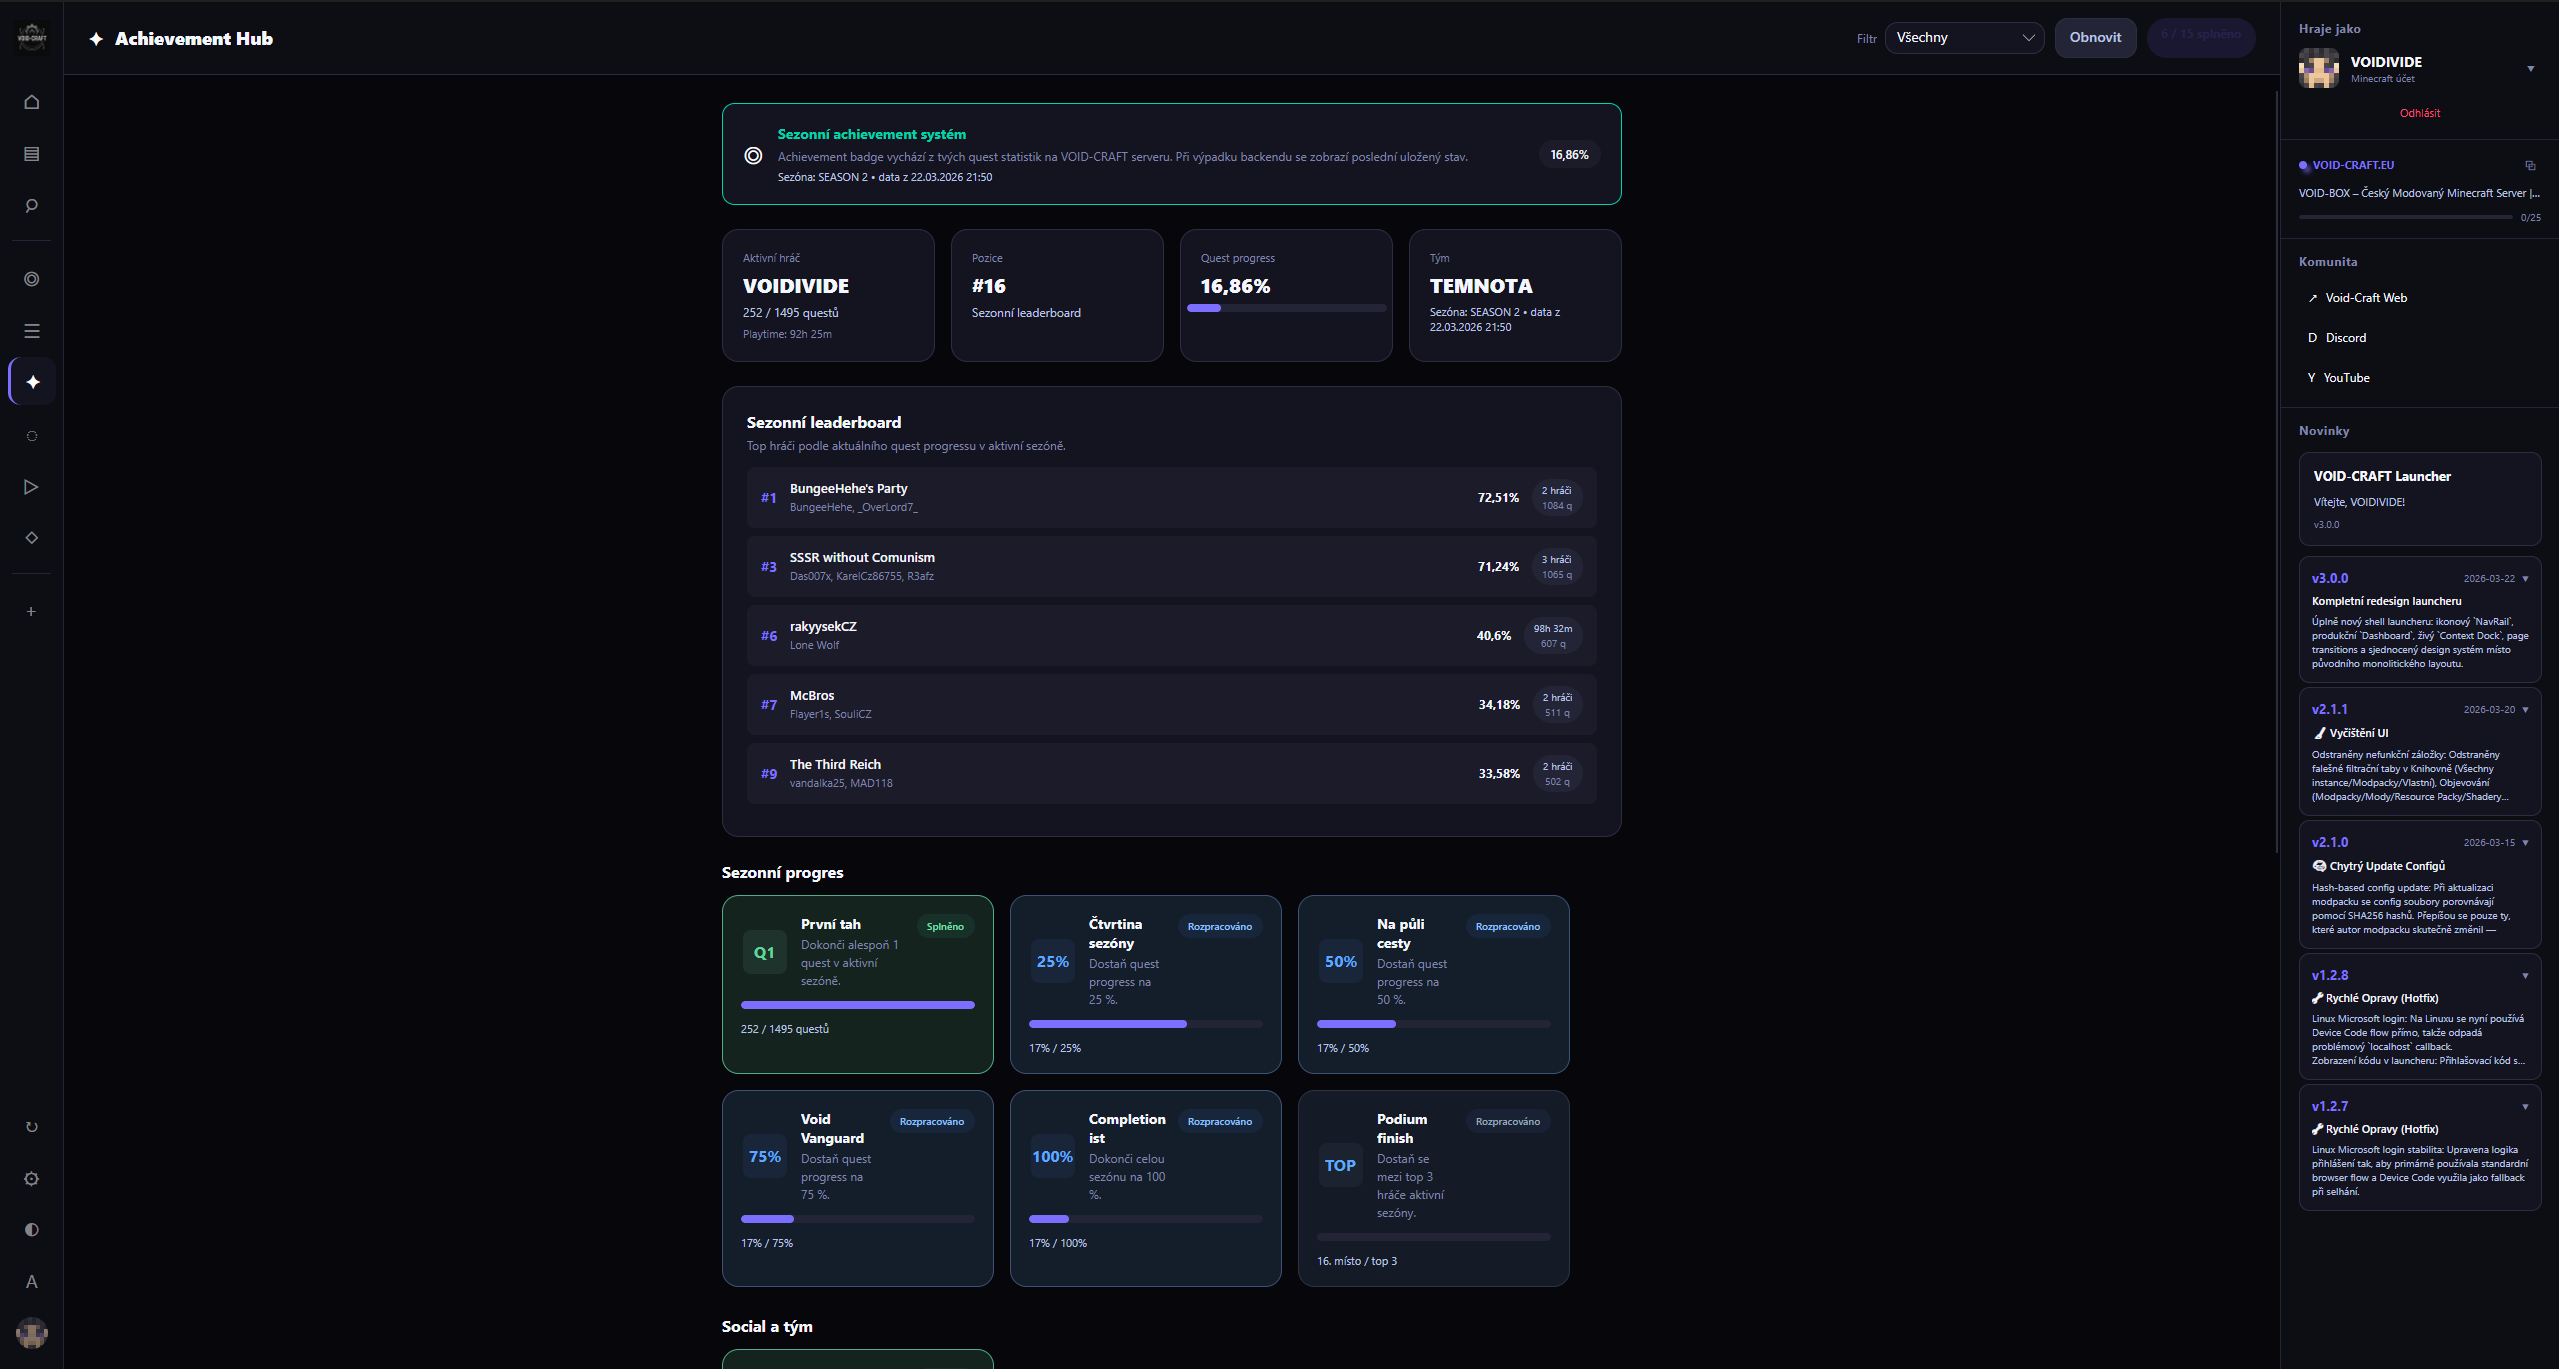The height and width of the screenshot is (1369, 2559).
Task: Select the Play launch icon in sidebar
Action: [31, 487]
